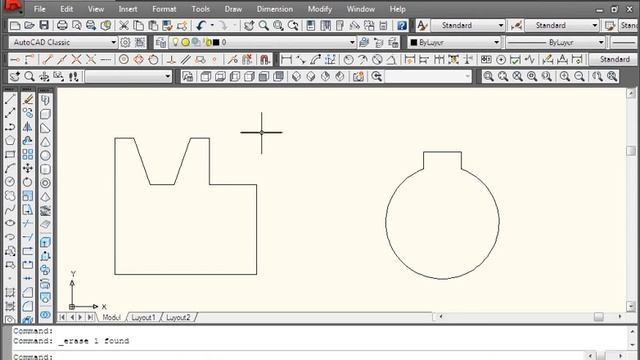Choose the Move modify tool
The width and height of the screenshot is (640, 360).
point(28,168)
